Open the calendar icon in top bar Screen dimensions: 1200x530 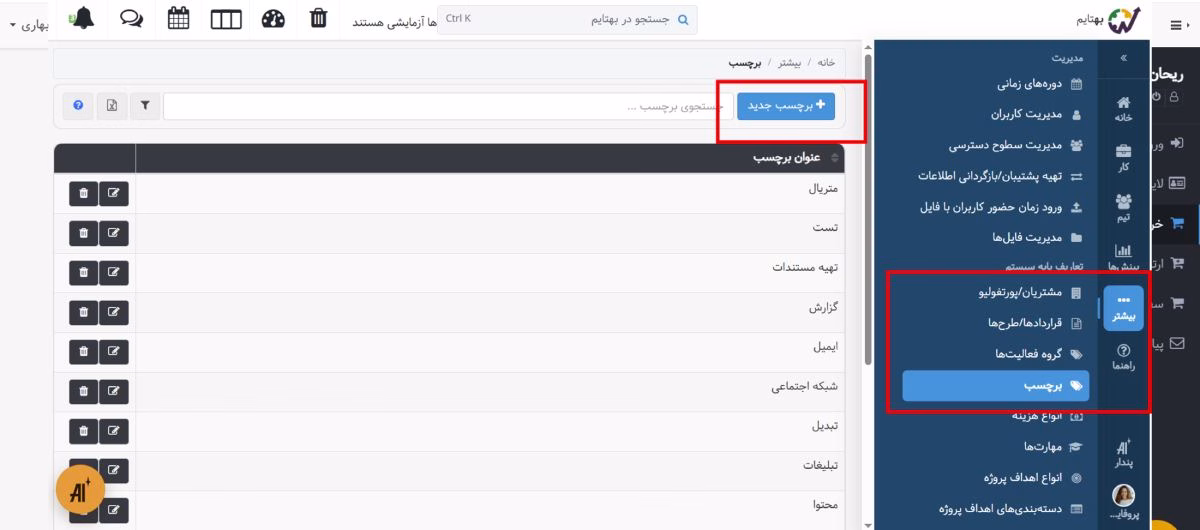pos(178,18)
